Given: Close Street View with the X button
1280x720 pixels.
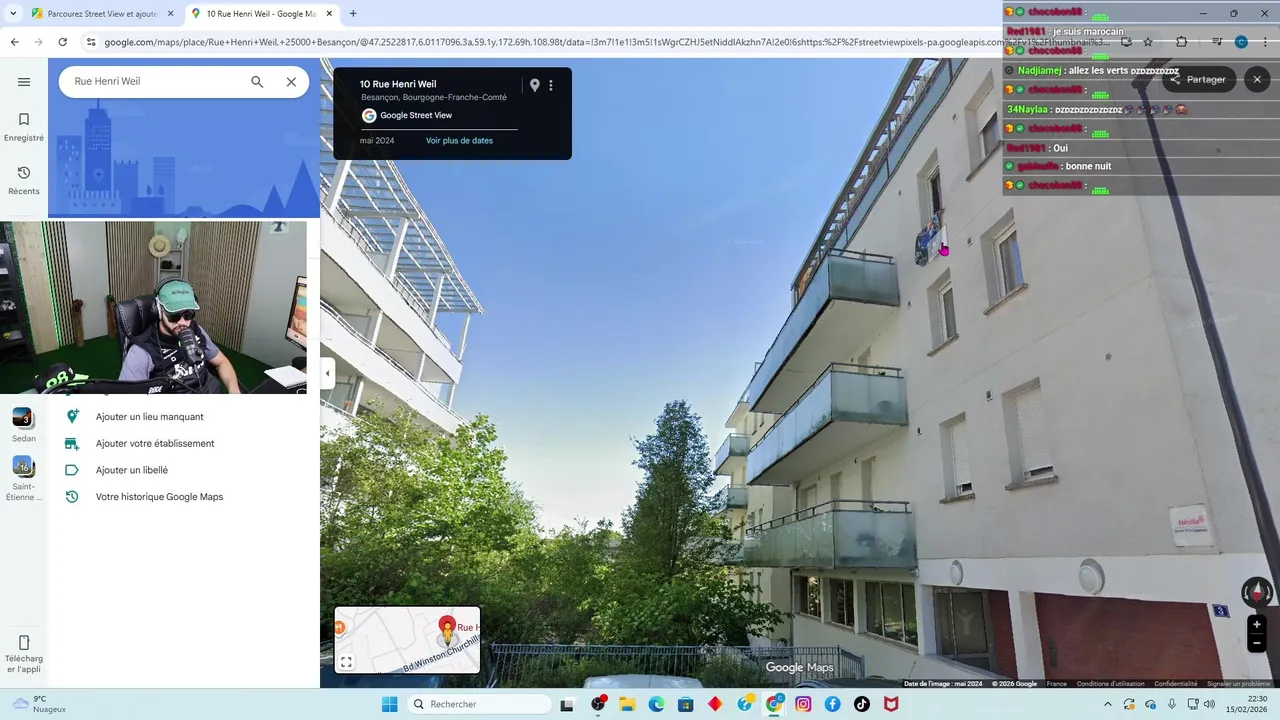Looking at the screenshot, I should [x=1257, y=80].
